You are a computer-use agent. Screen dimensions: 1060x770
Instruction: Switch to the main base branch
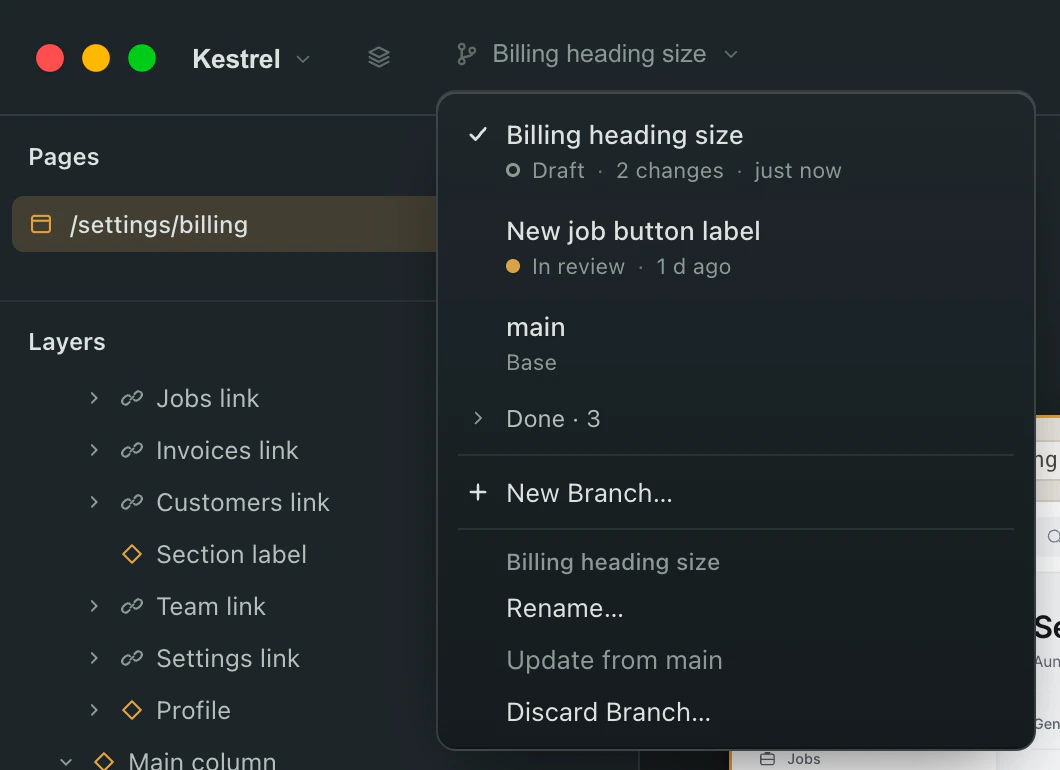pyautogui.click(x=736, y=343)
